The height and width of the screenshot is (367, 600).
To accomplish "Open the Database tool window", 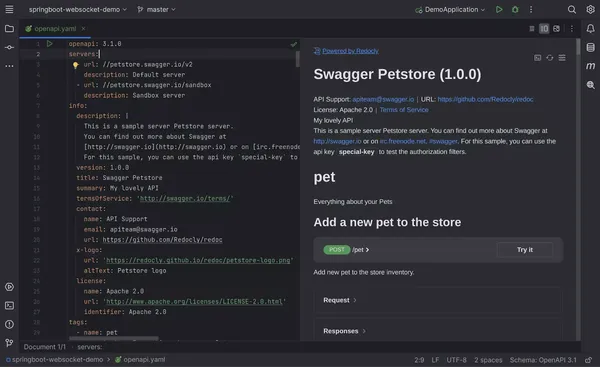I will click(590, 47).
